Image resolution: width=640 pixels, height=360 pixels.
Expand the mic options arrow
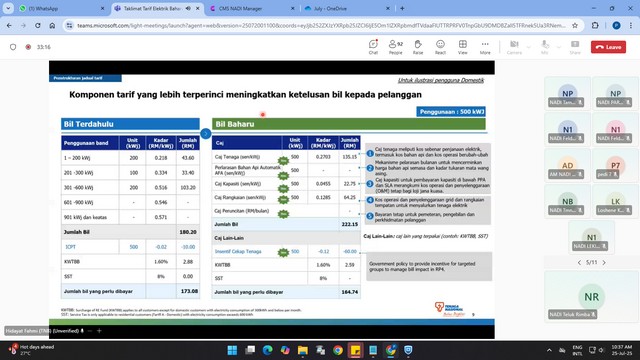click(x=559, y=47)
